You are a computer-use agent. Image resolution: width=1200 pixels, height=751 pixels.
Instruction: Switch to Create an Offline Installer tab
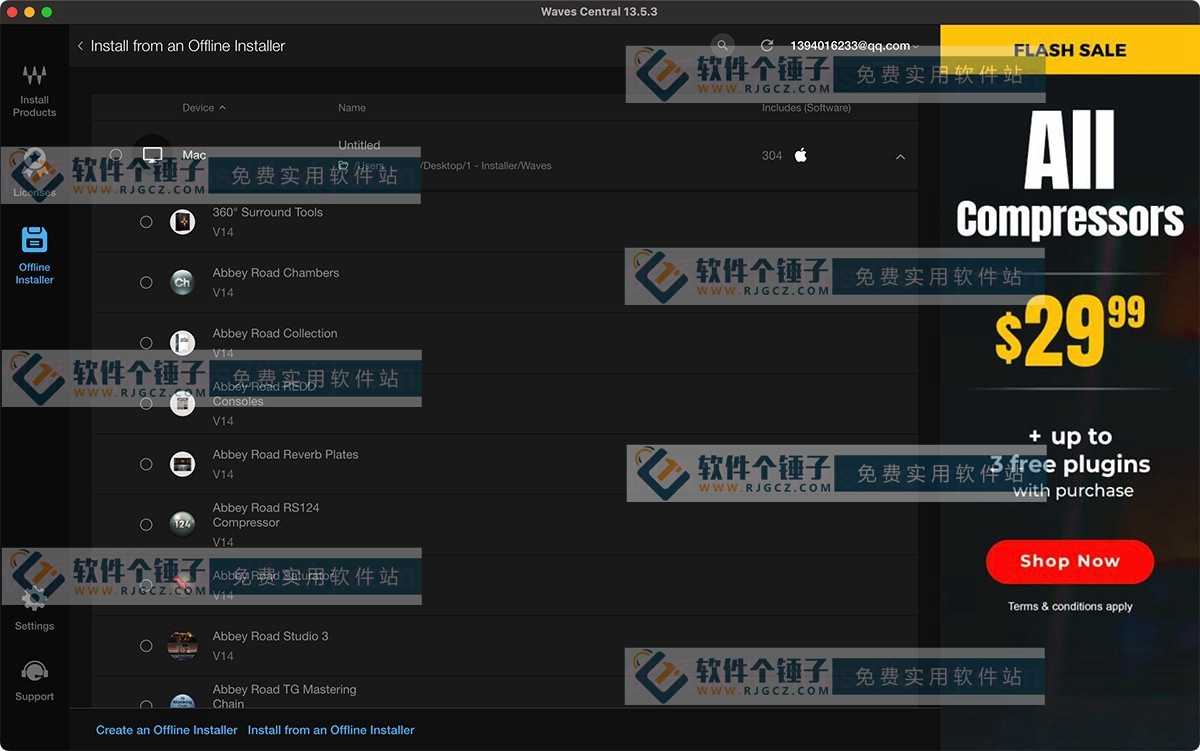coord(167,730)
